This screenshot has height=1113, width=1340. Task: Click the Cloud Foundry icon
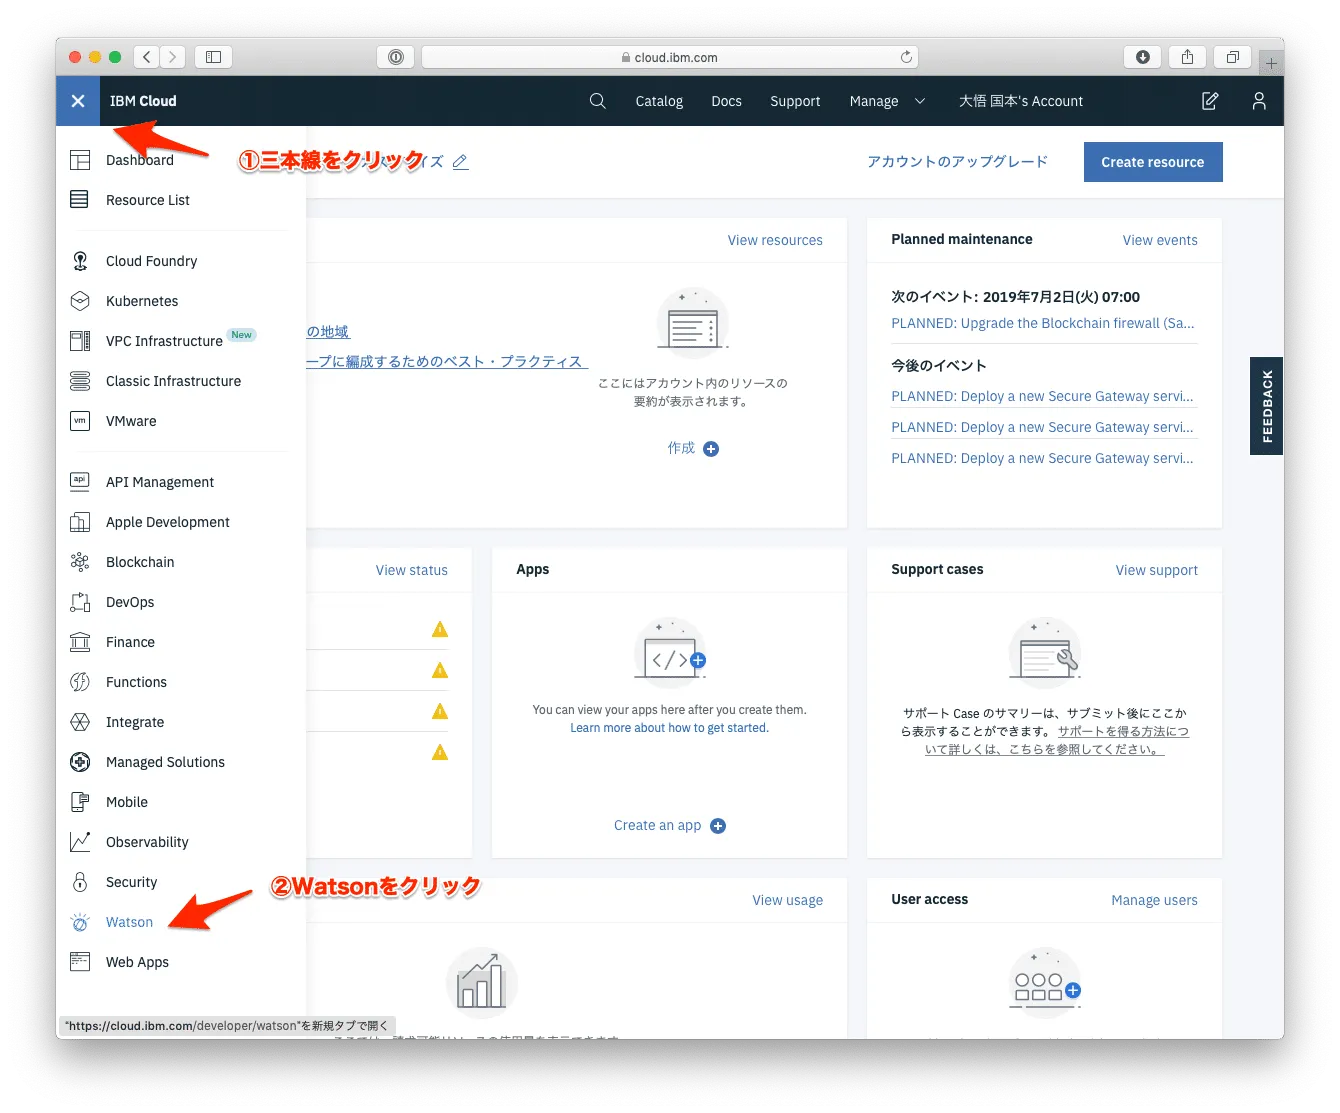80,261
